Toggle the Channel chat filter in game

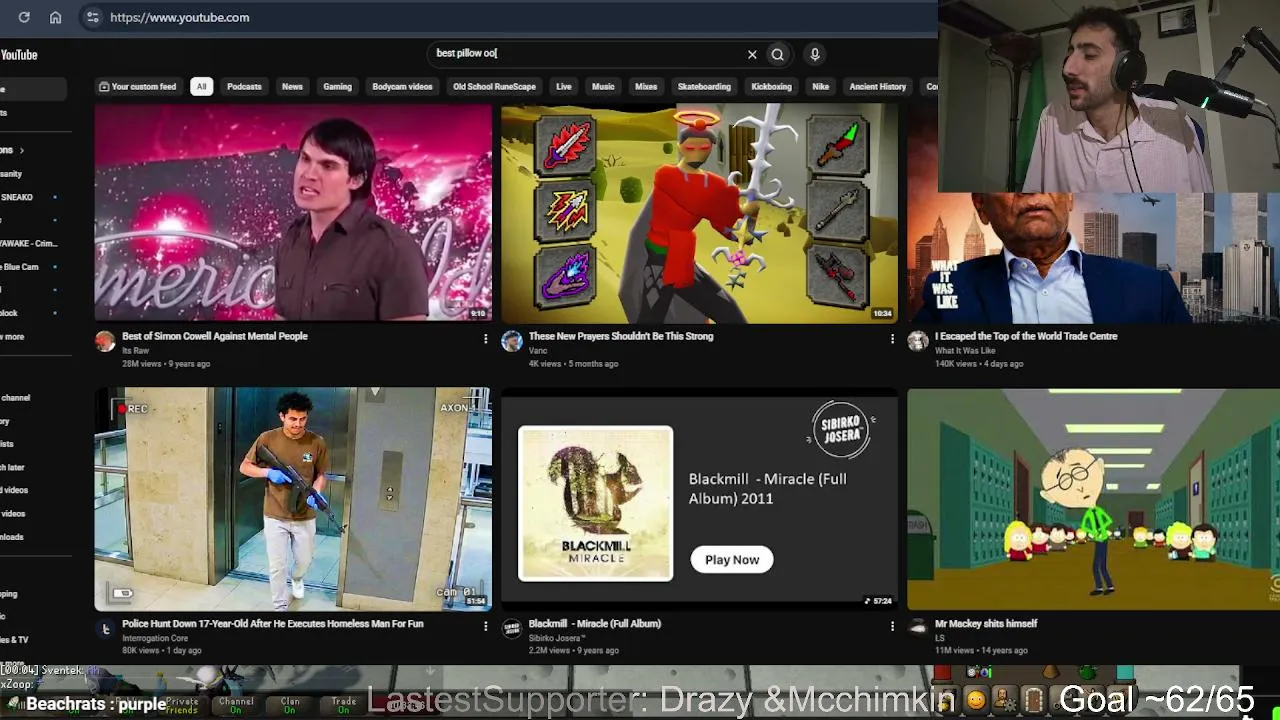click(x=236, y=705)
